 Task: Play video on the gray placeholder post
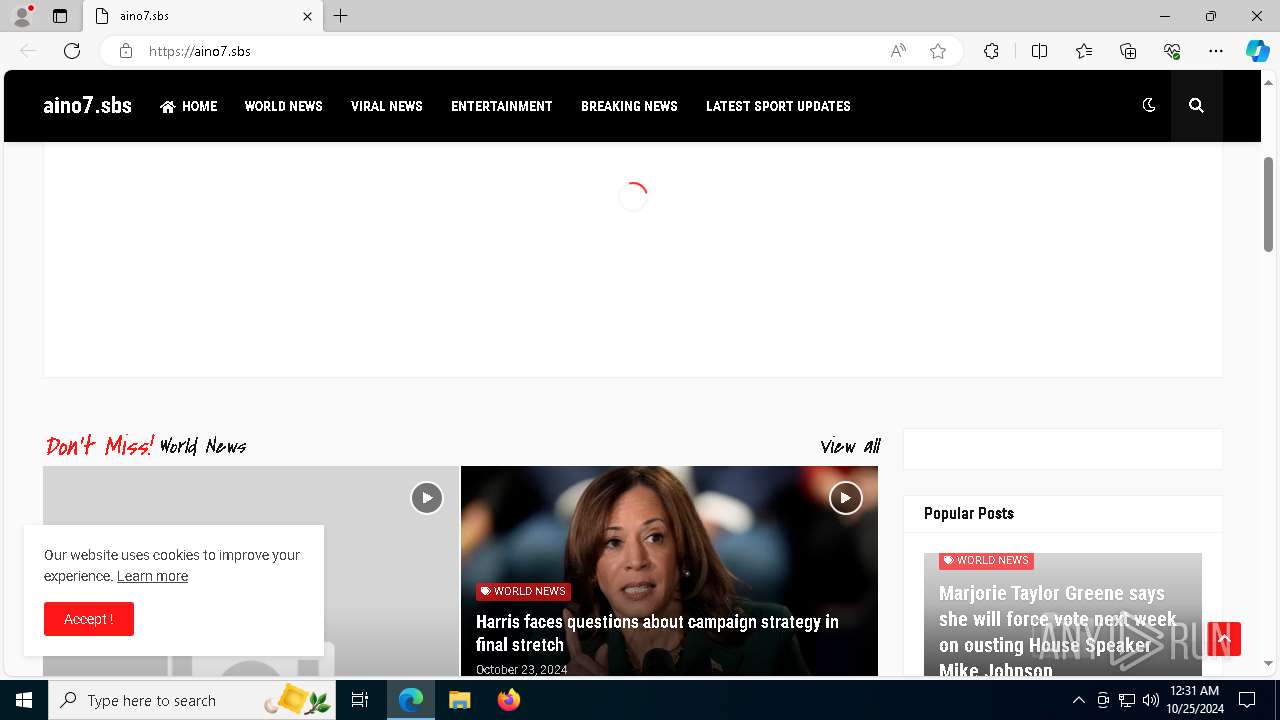tap(427, 497)
